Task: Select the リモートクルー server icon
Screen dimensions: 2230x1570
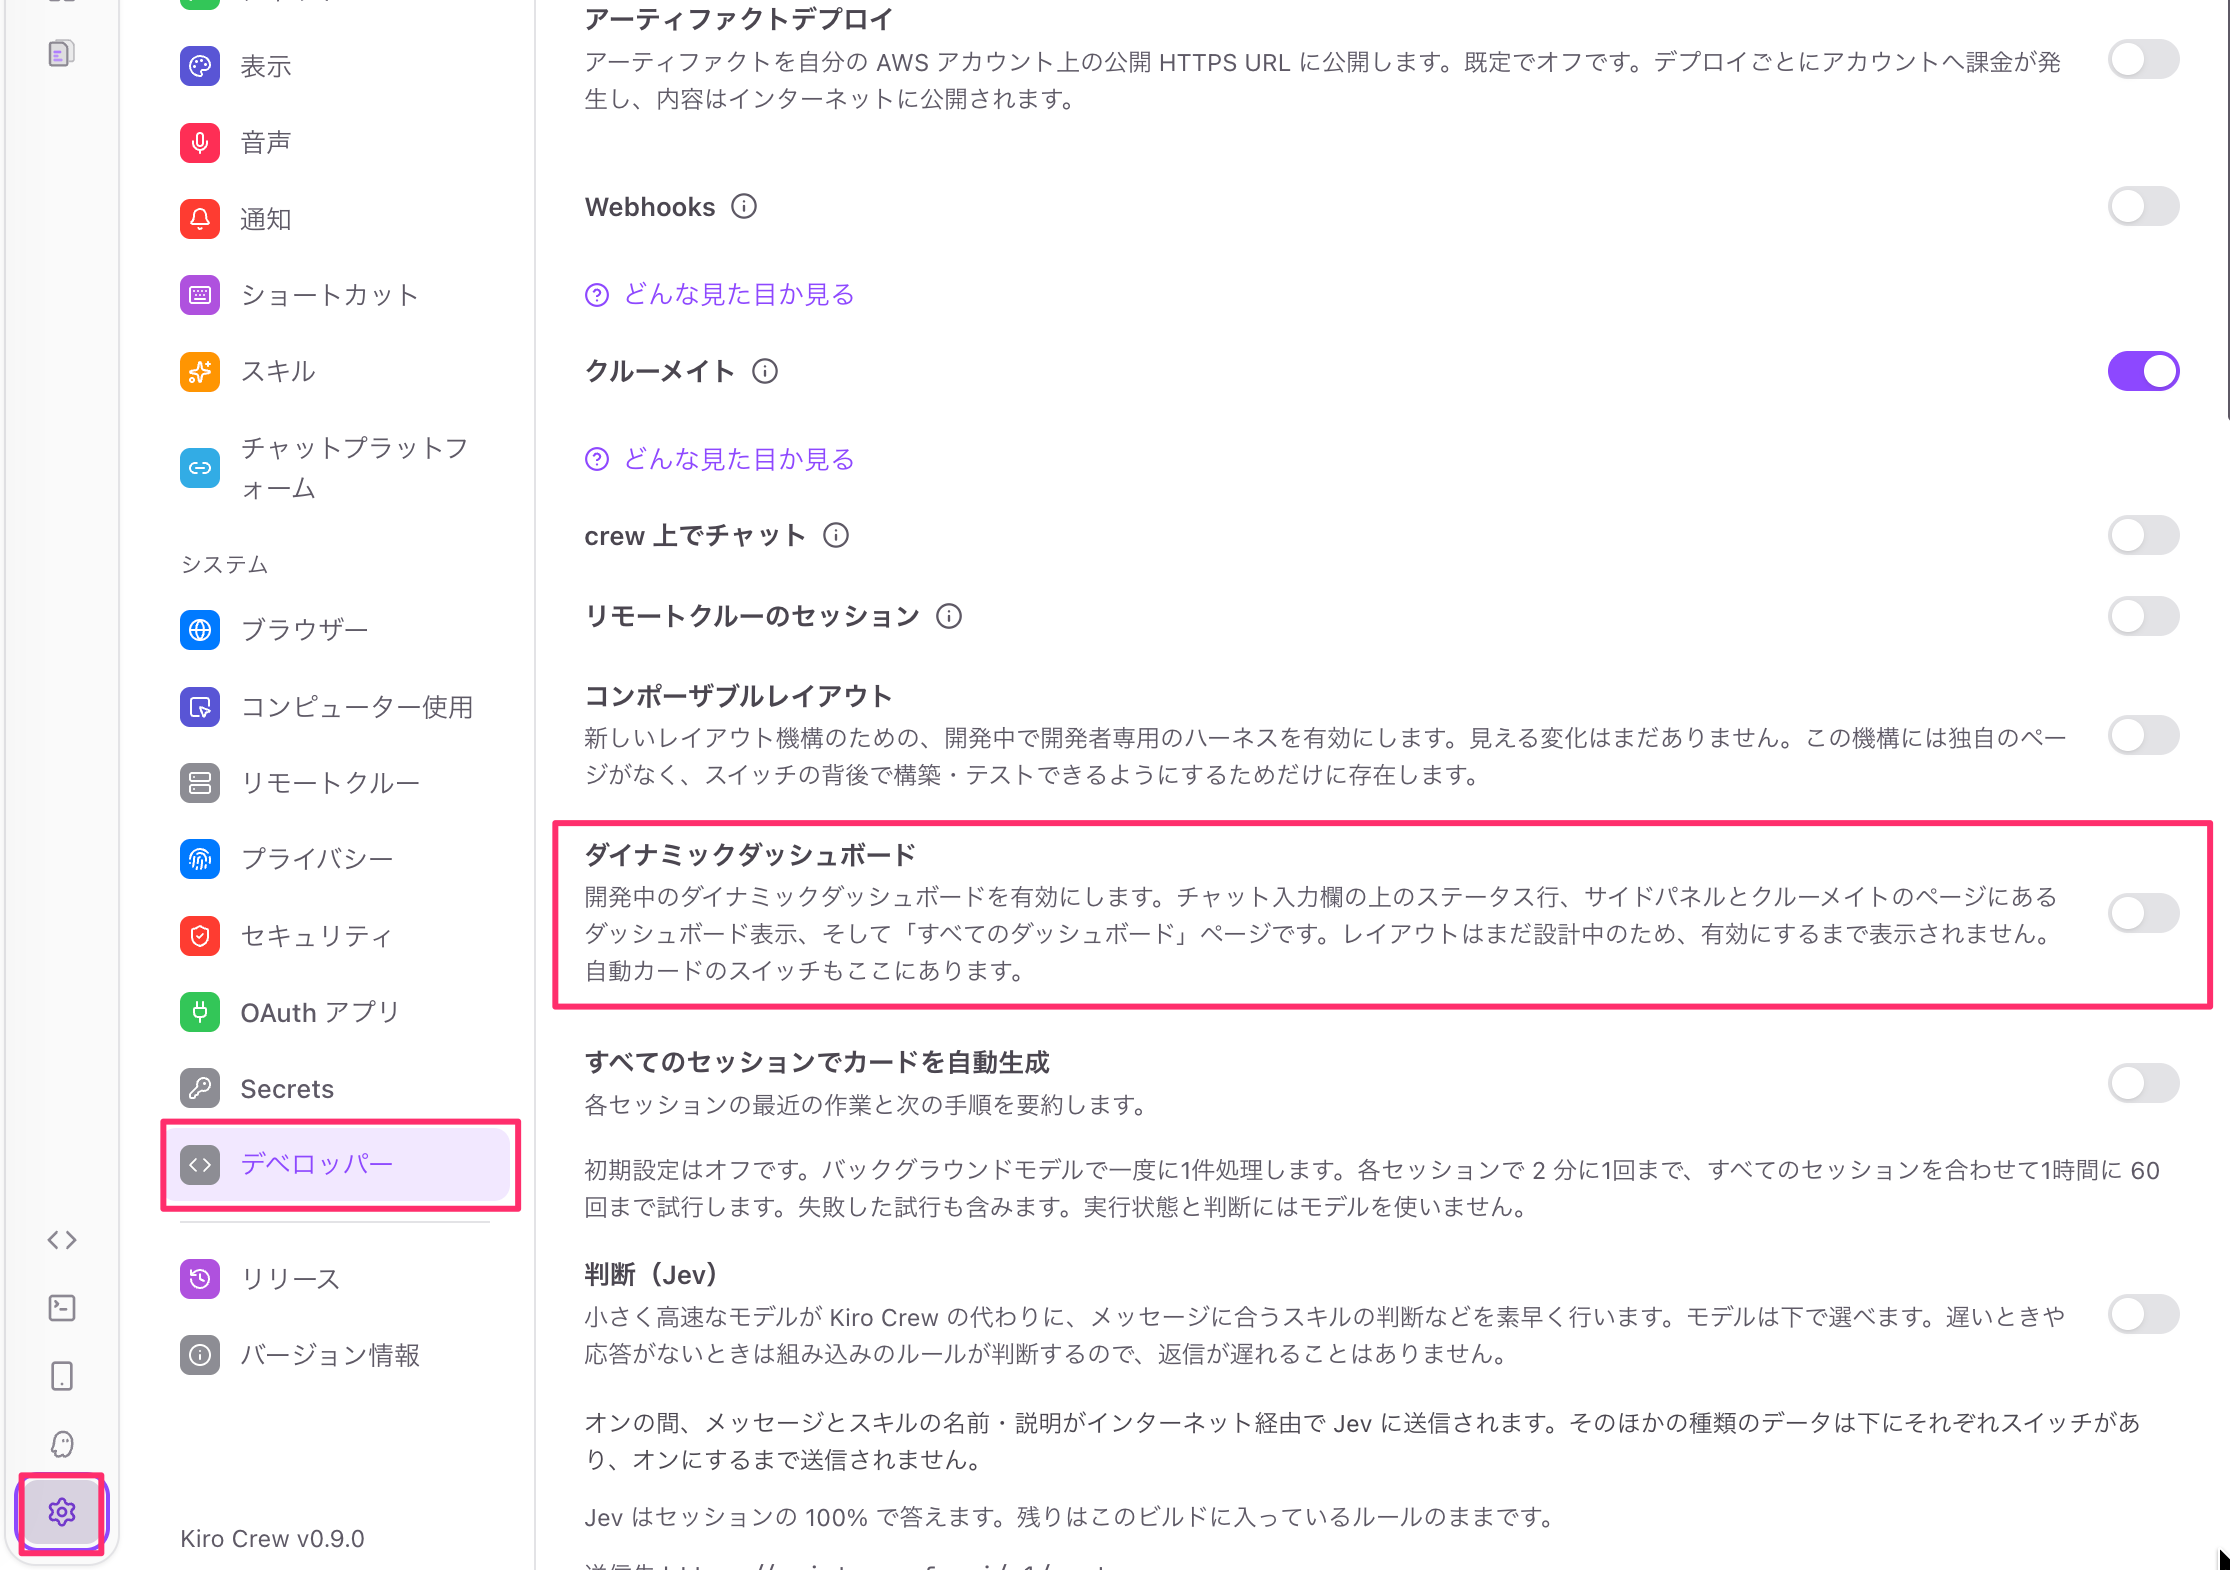Action: coord(200,783)
